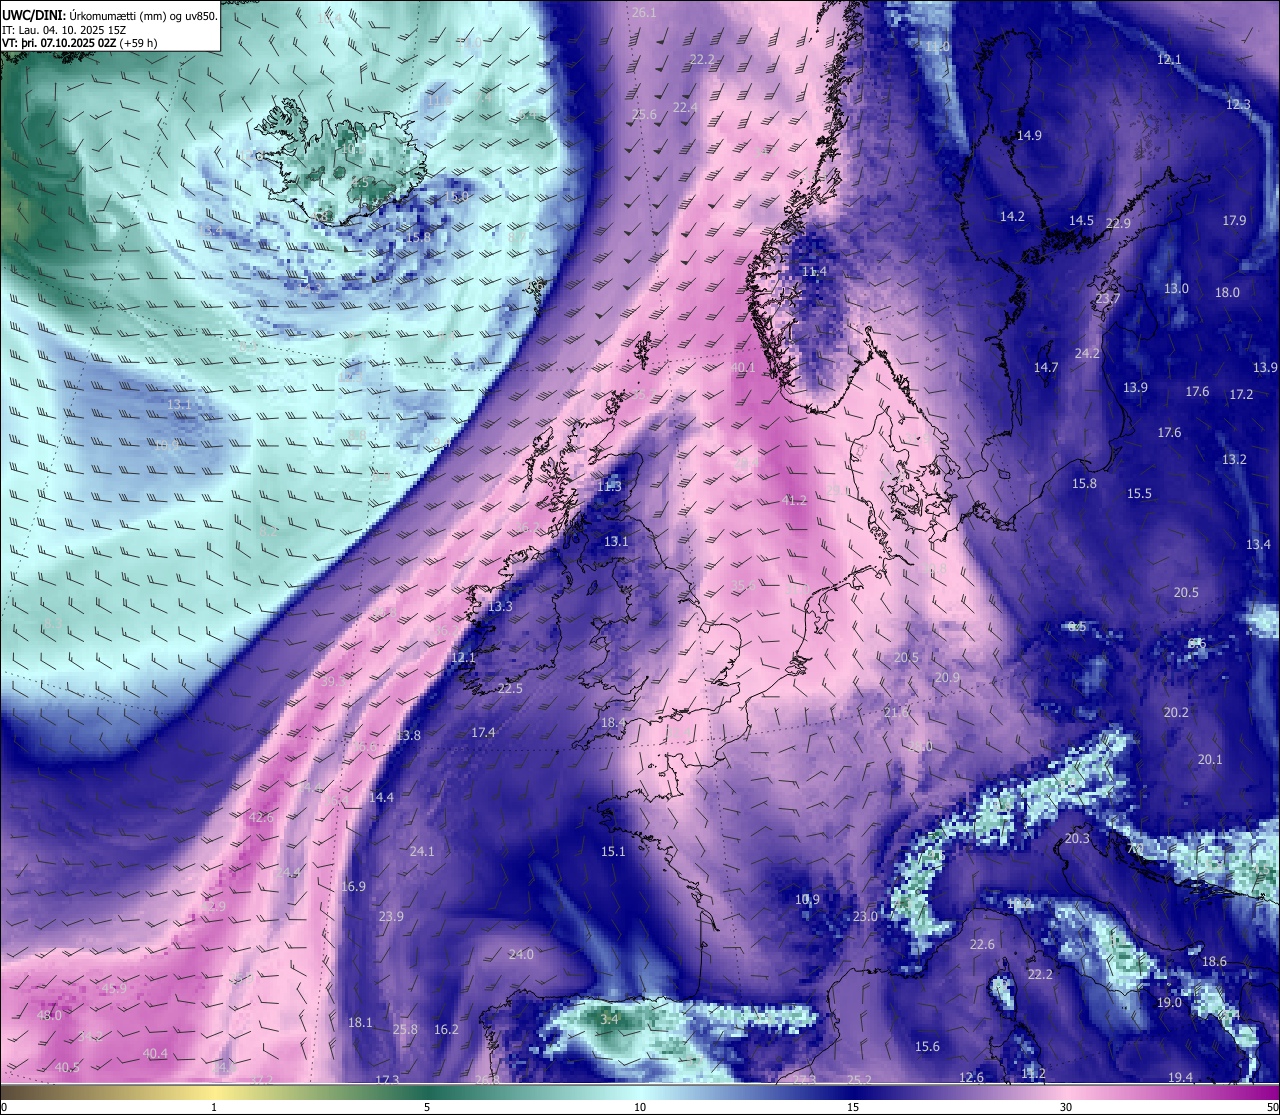The height and width of the screenshot is (1115, 1280).
Task: Click the title text "UWC/DINI: Úrkomumætti (mm) og uv850."
Action: (110, 16)
